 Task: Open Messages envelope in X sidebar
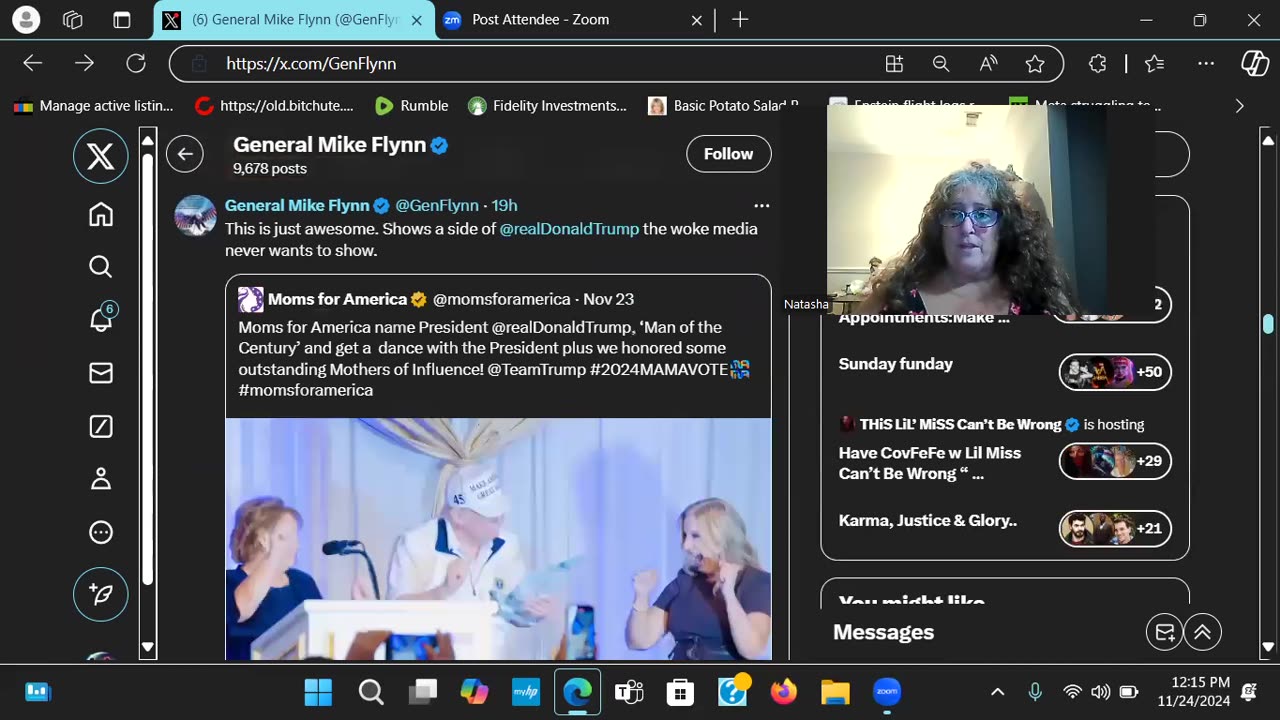101,373
